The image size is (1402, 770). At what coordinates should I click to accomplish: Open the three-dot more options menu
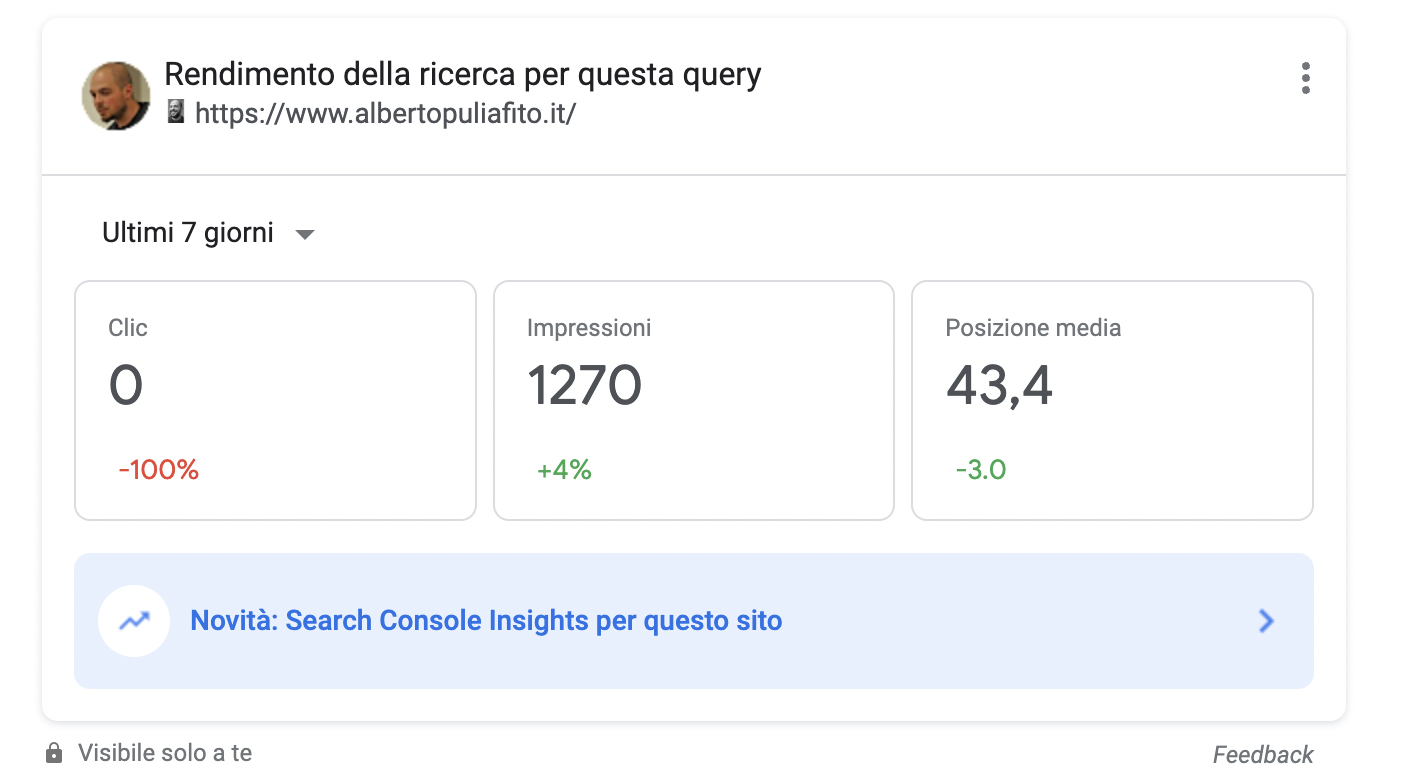tap(1305, 78)
